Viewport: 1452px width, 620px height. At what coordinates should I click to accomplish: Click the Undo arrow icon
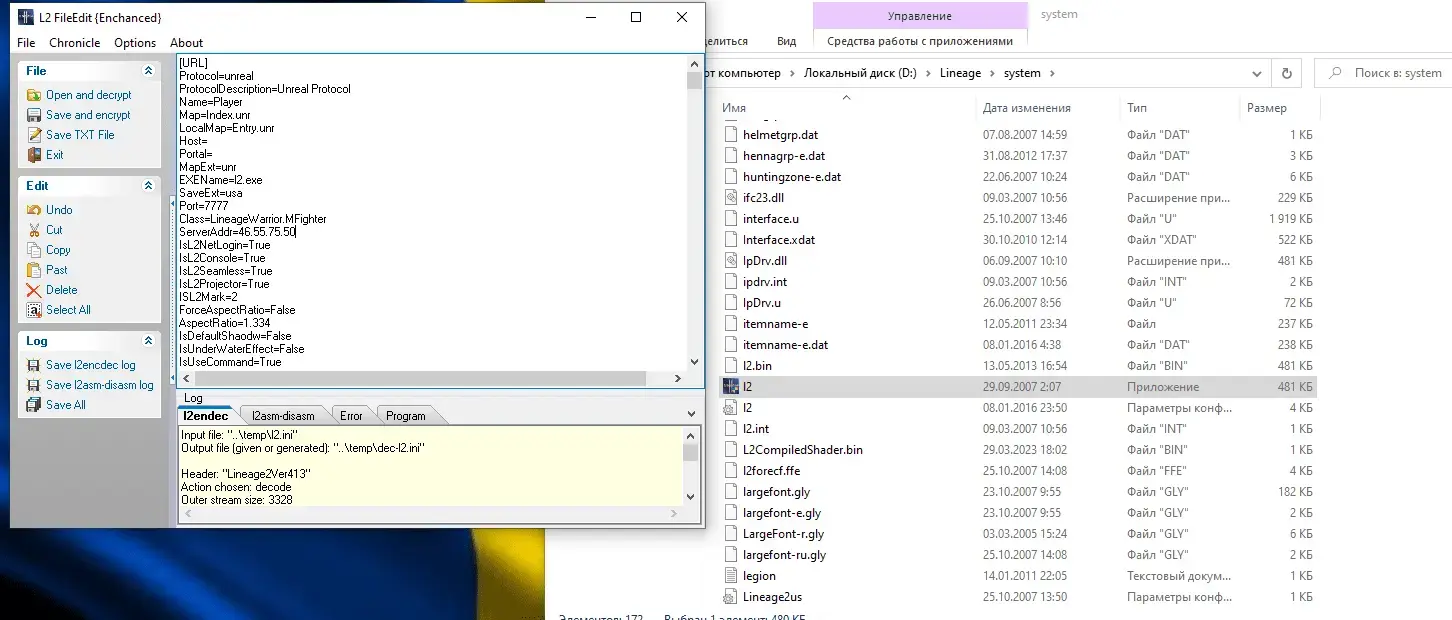pyautogui.click(x=34, y=210)
